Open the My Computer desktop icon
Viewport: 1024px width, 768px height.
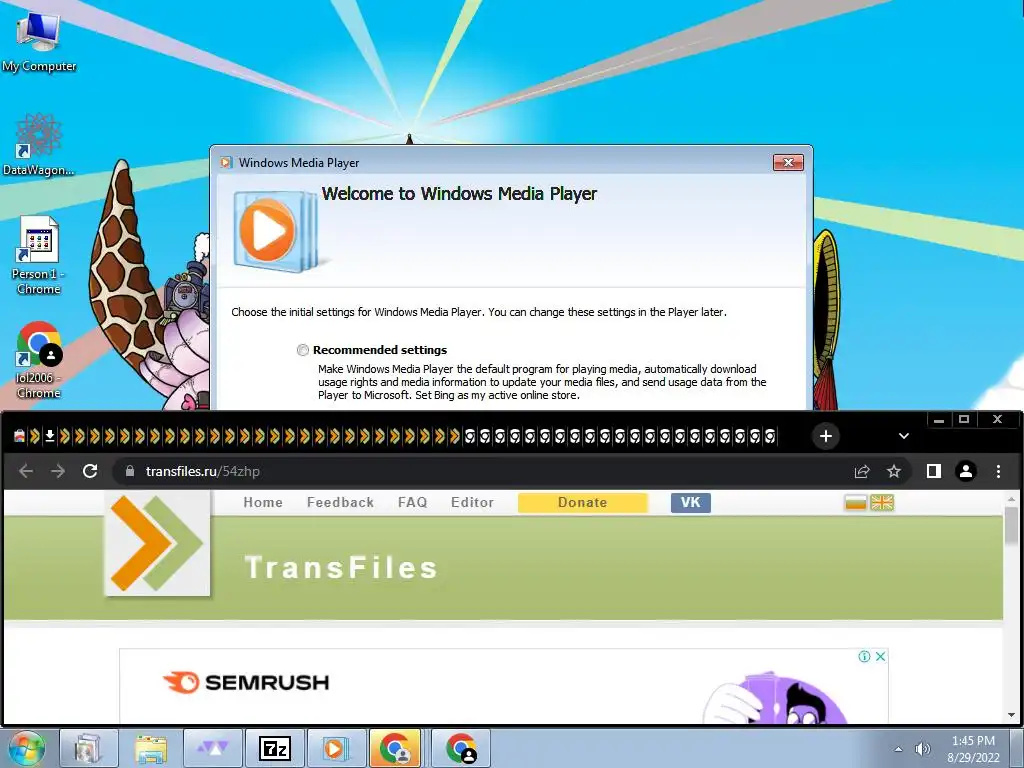pyautogui.click(x=39, y=40)
